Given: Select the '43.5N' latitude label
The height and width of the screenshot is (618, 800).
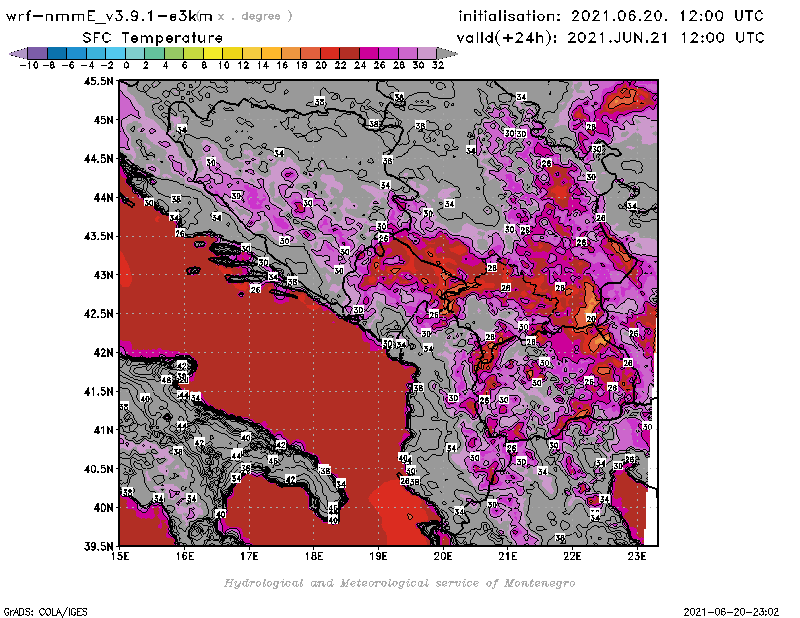Looking at the screenshot, I should [x=98, y=236].
